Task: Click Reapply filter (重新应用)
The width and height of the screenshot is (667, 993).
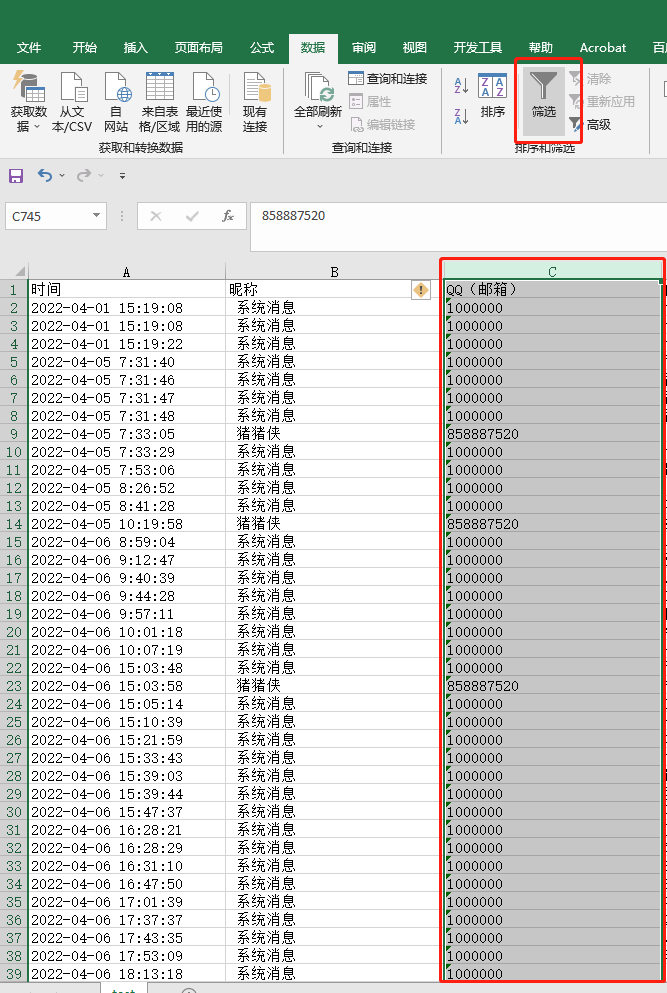Action: (602, 101)
